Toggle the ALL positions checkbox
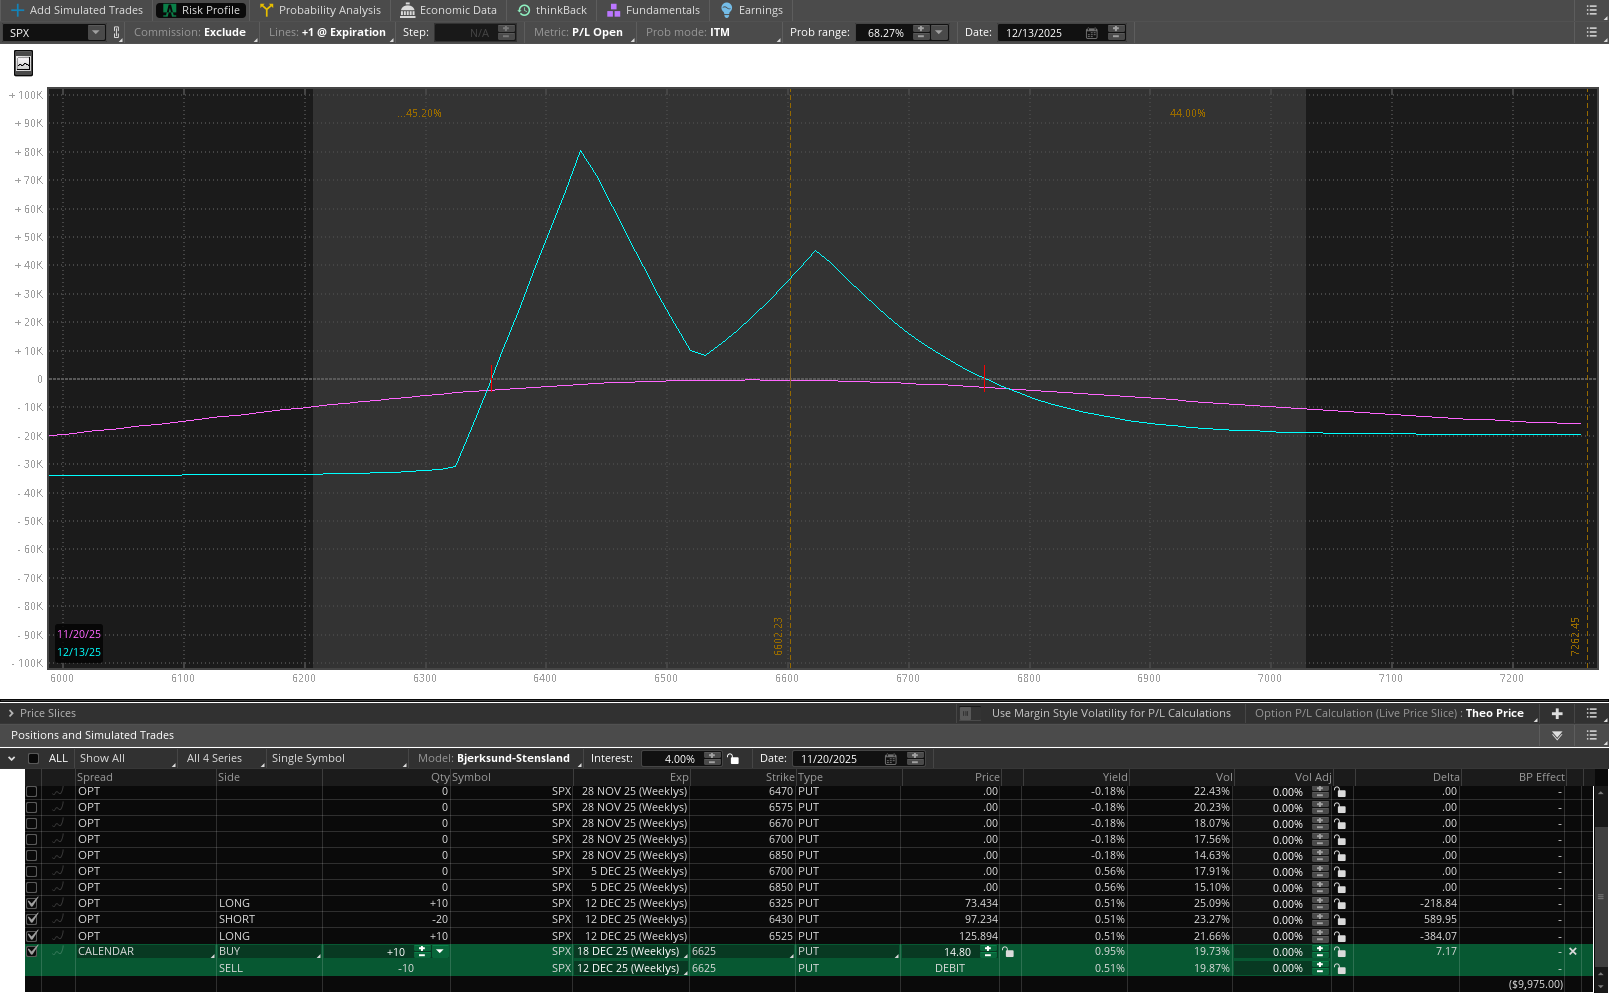Screen dimensions: 1609x993 (34, 759)
